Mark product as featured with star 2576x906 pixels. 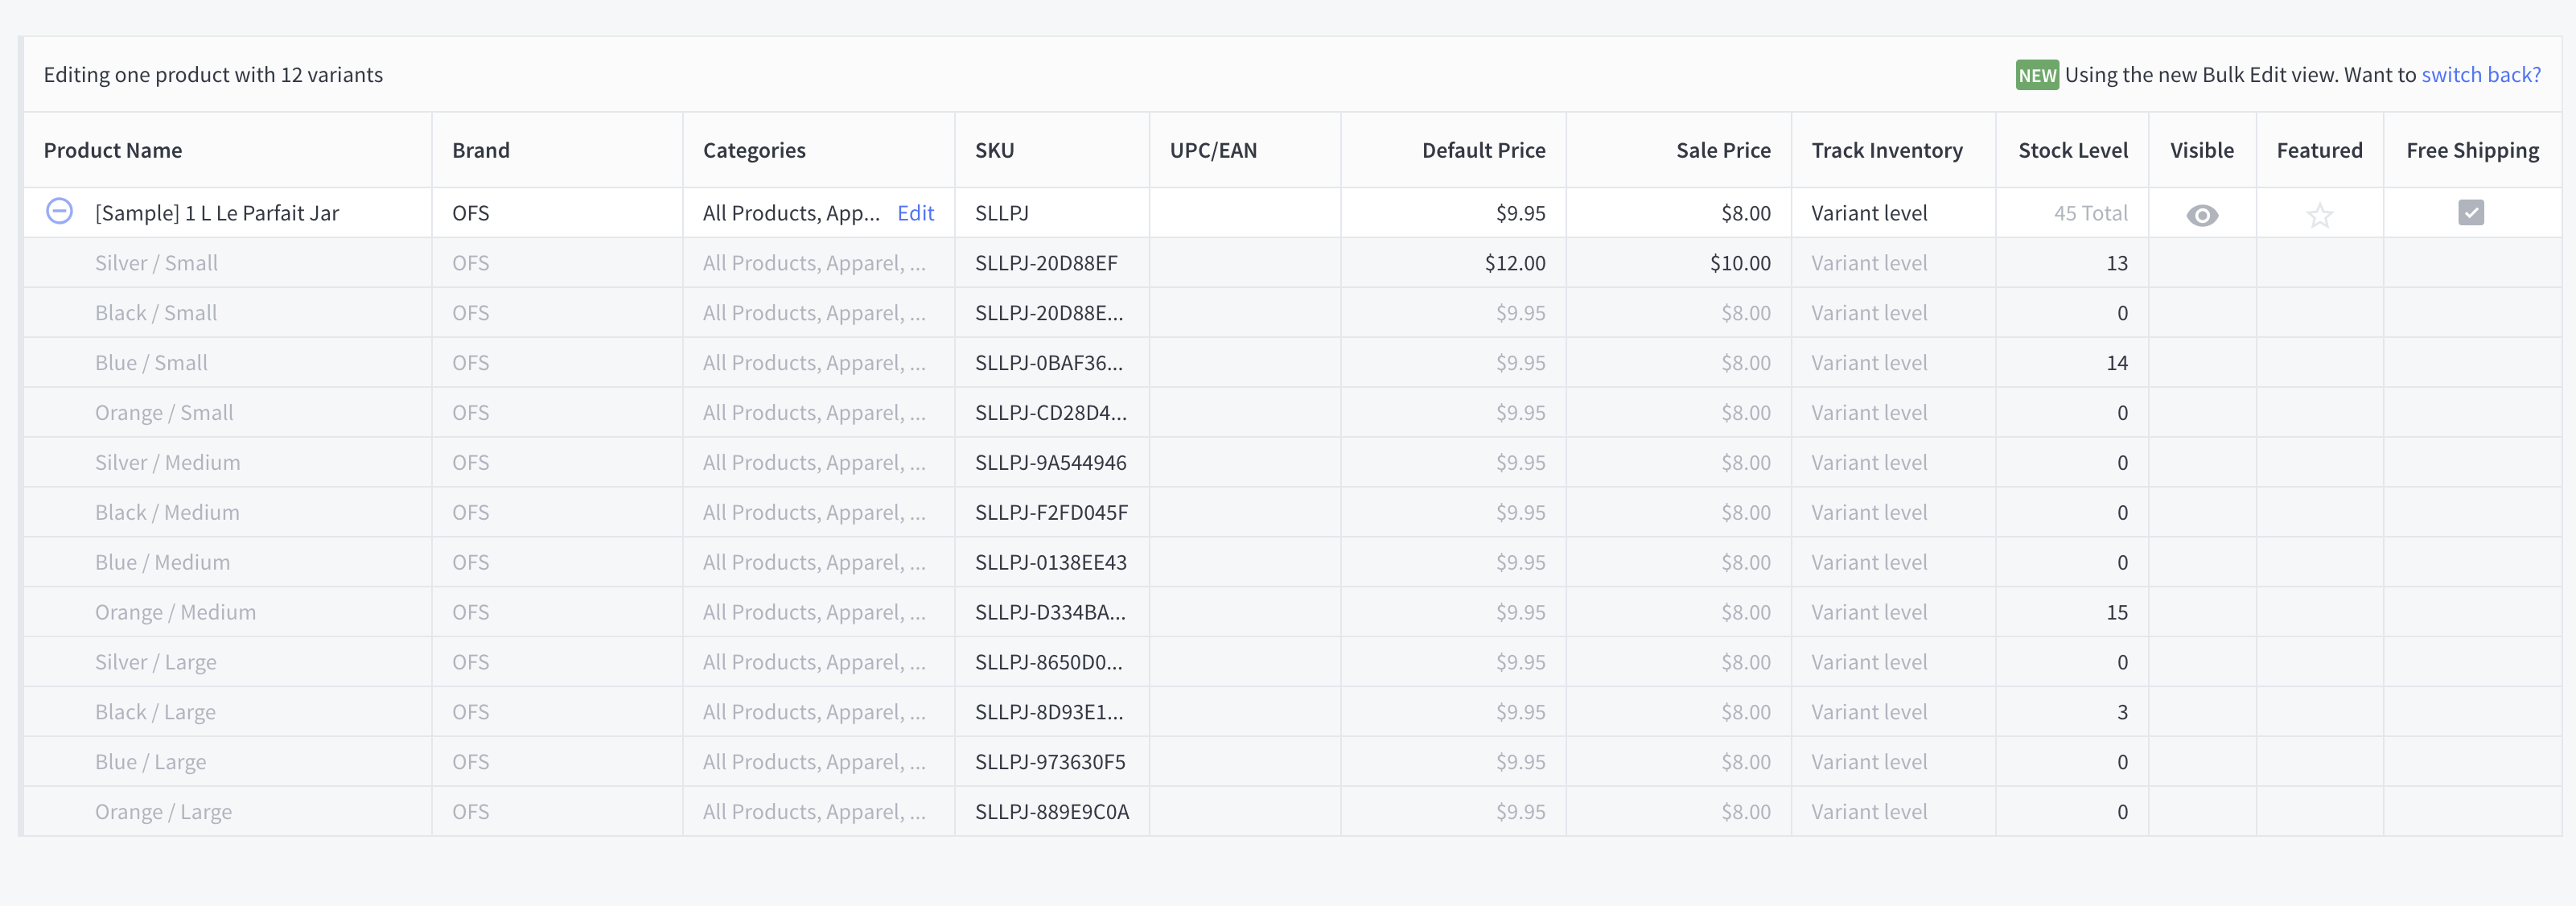click(2319, 215)
